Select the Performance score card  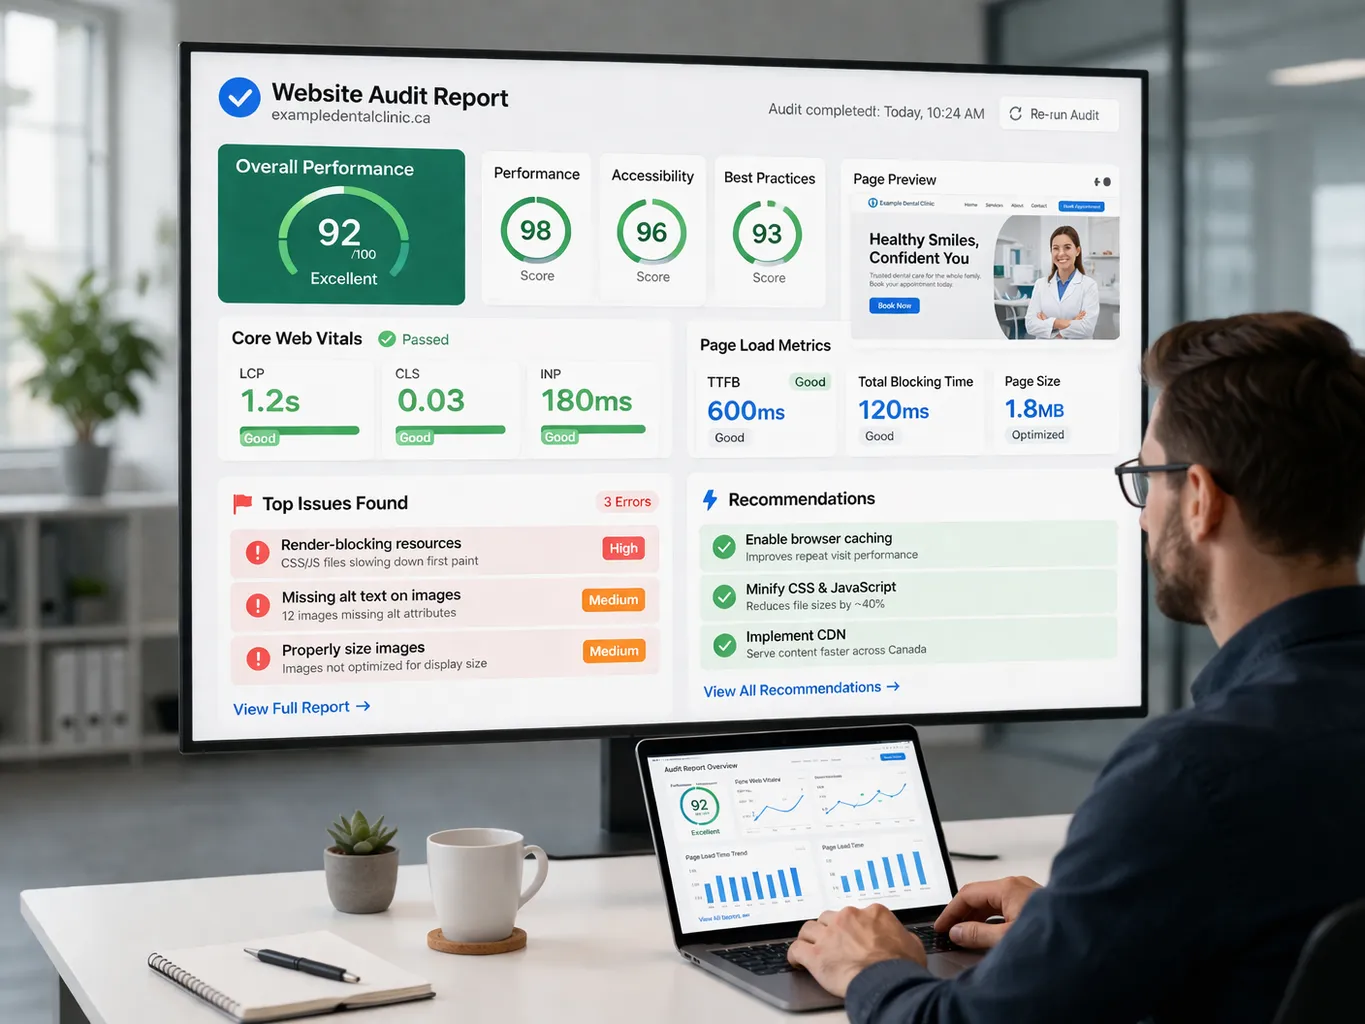tap(536, 229)
